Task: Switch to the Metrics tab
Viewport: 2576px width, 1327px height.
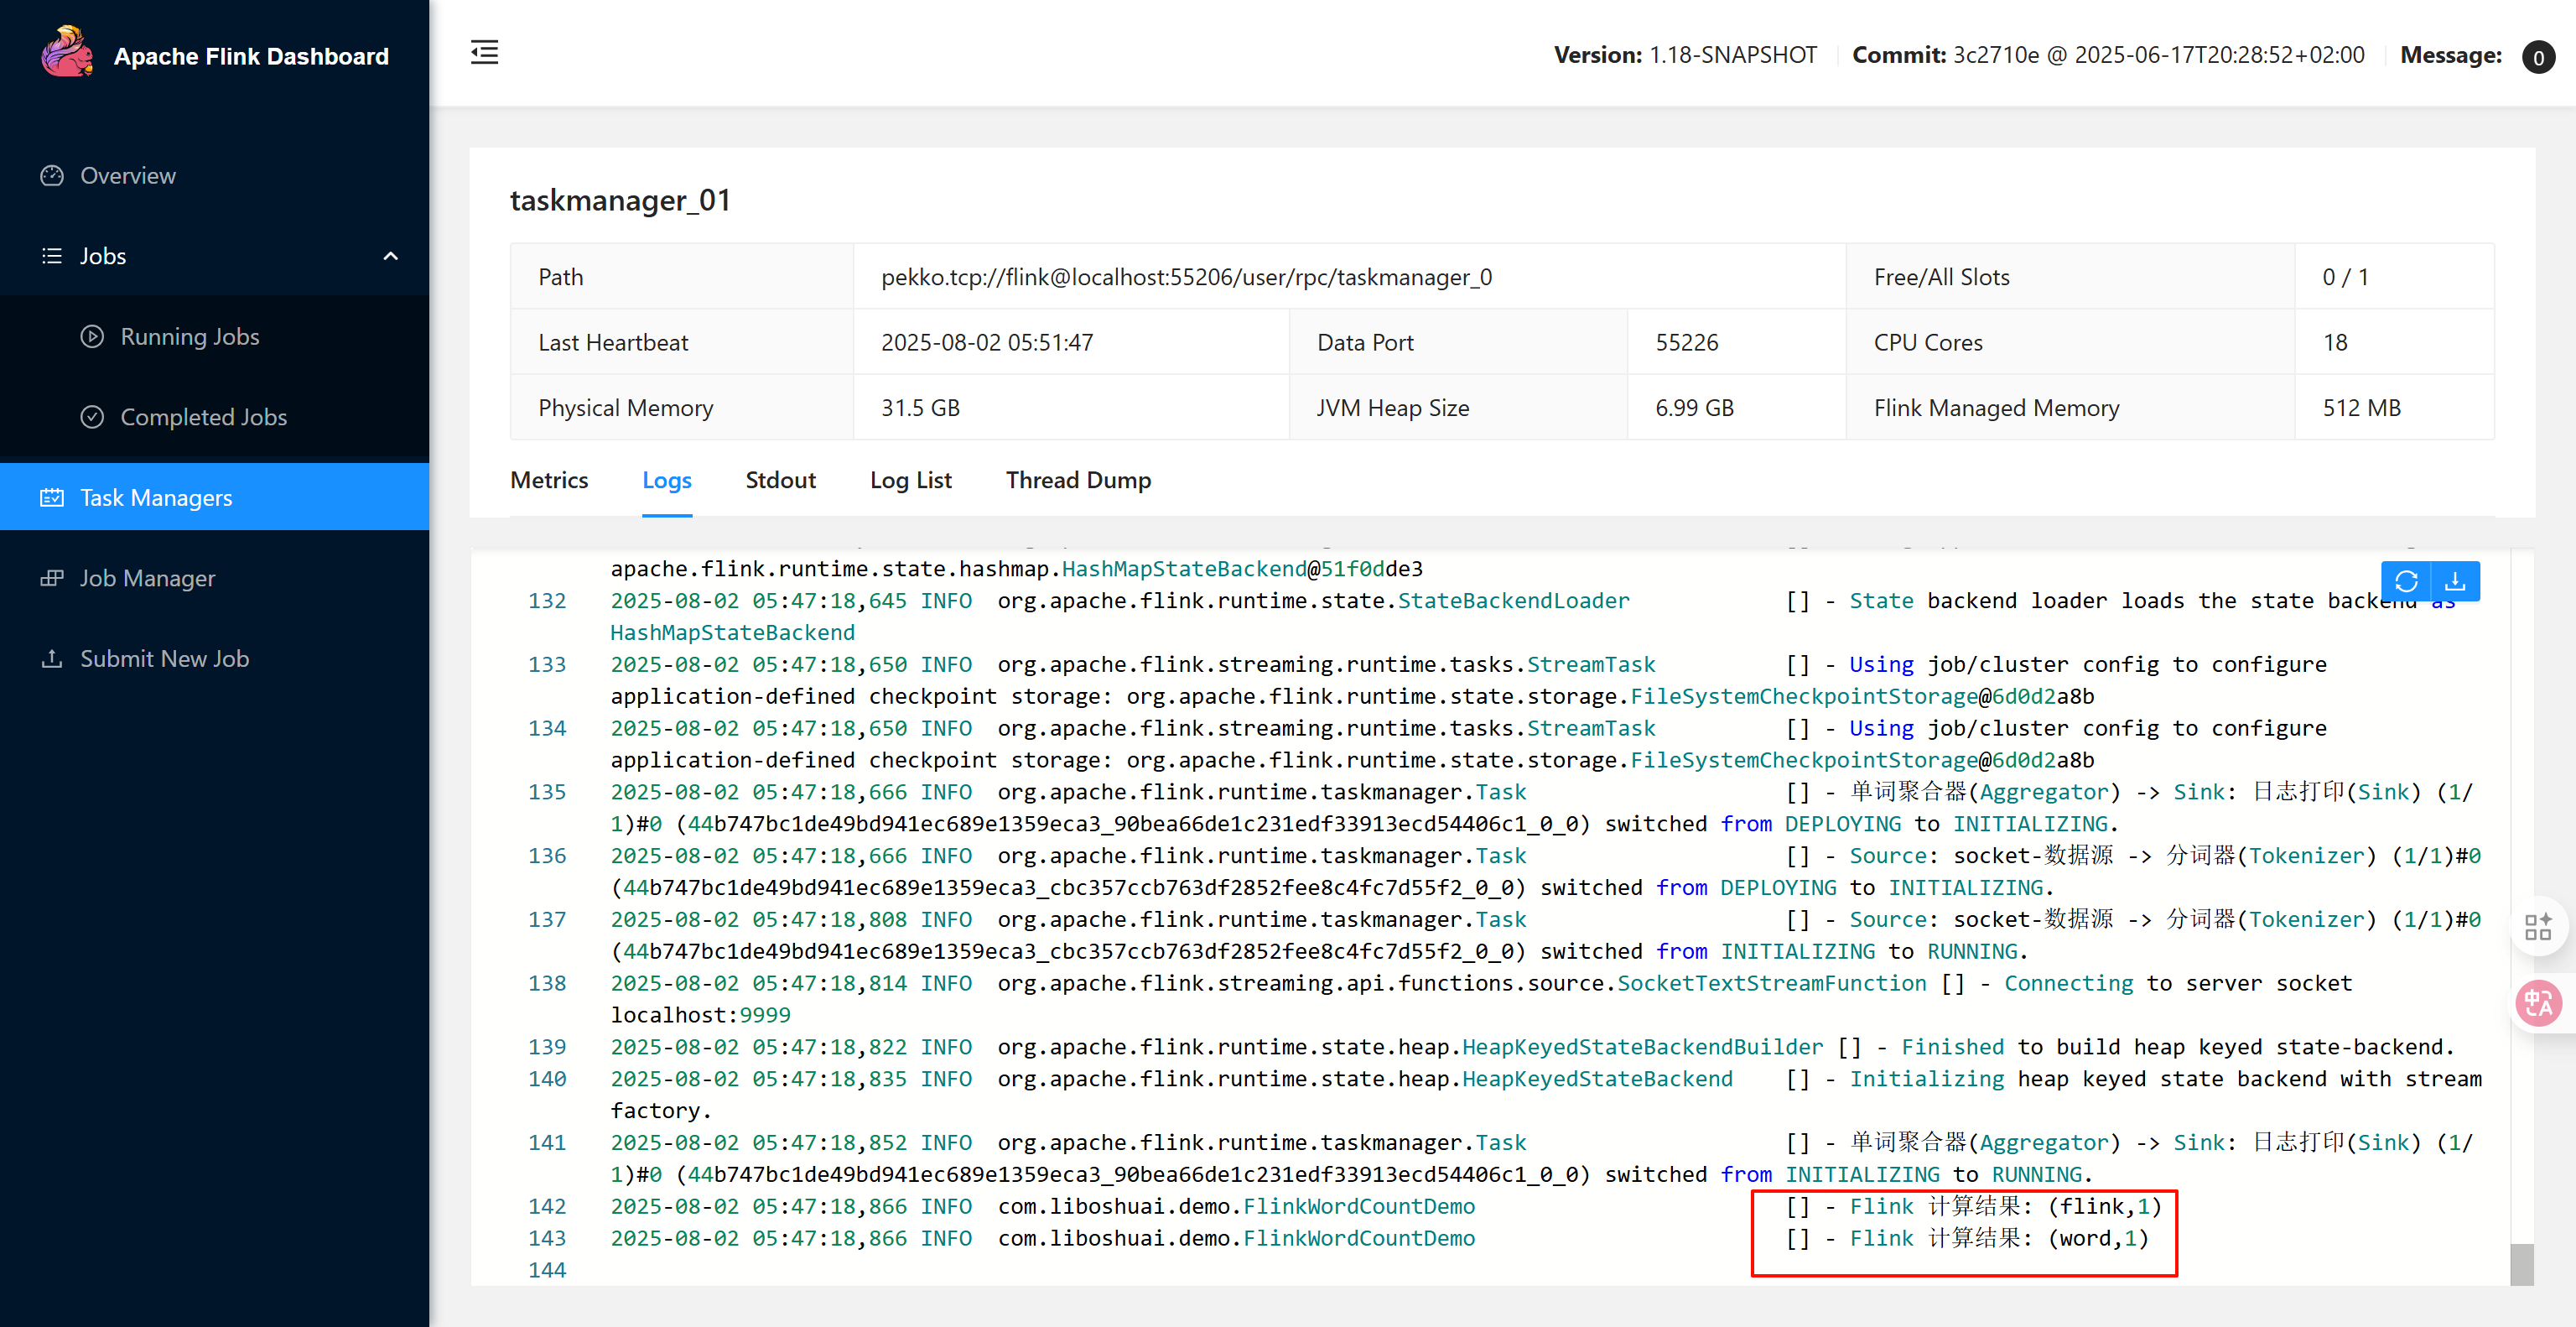Action: [549, 481]
